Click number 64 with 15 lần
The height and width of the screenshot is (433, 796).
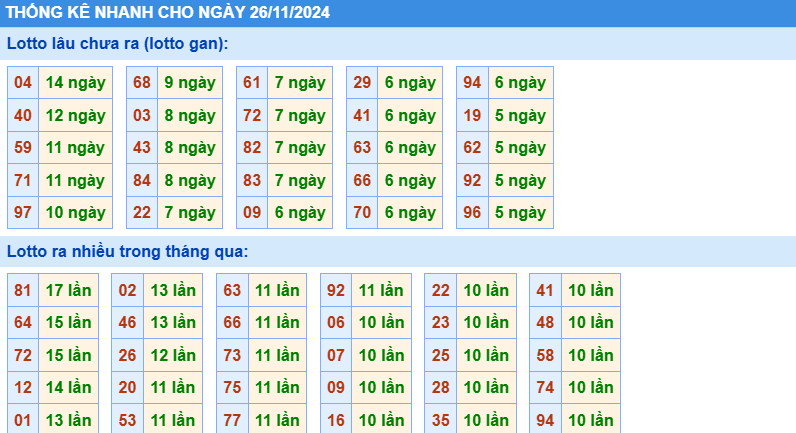click(23, 323)
